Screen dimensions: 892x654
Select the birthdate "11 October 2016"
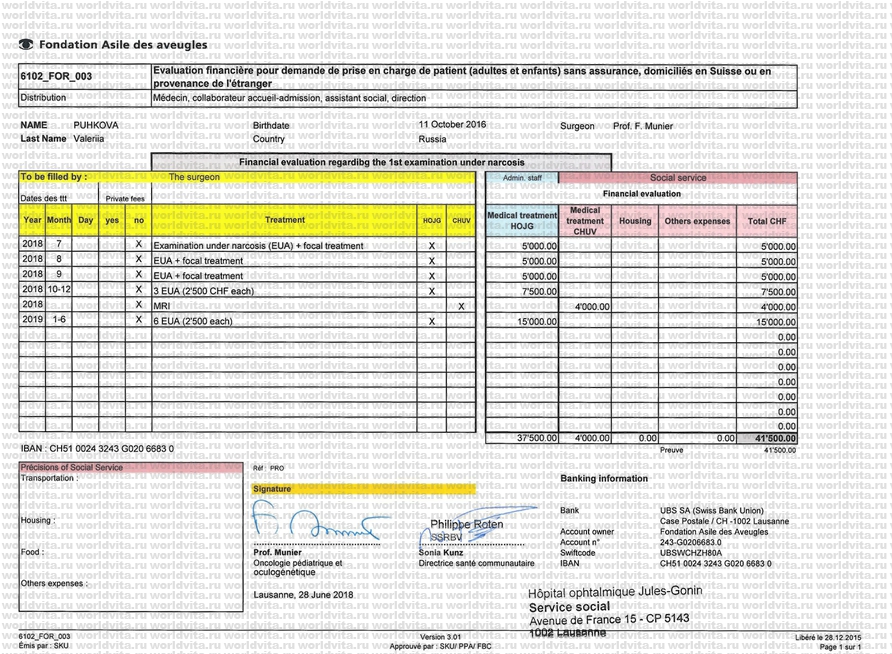point(452,125)
